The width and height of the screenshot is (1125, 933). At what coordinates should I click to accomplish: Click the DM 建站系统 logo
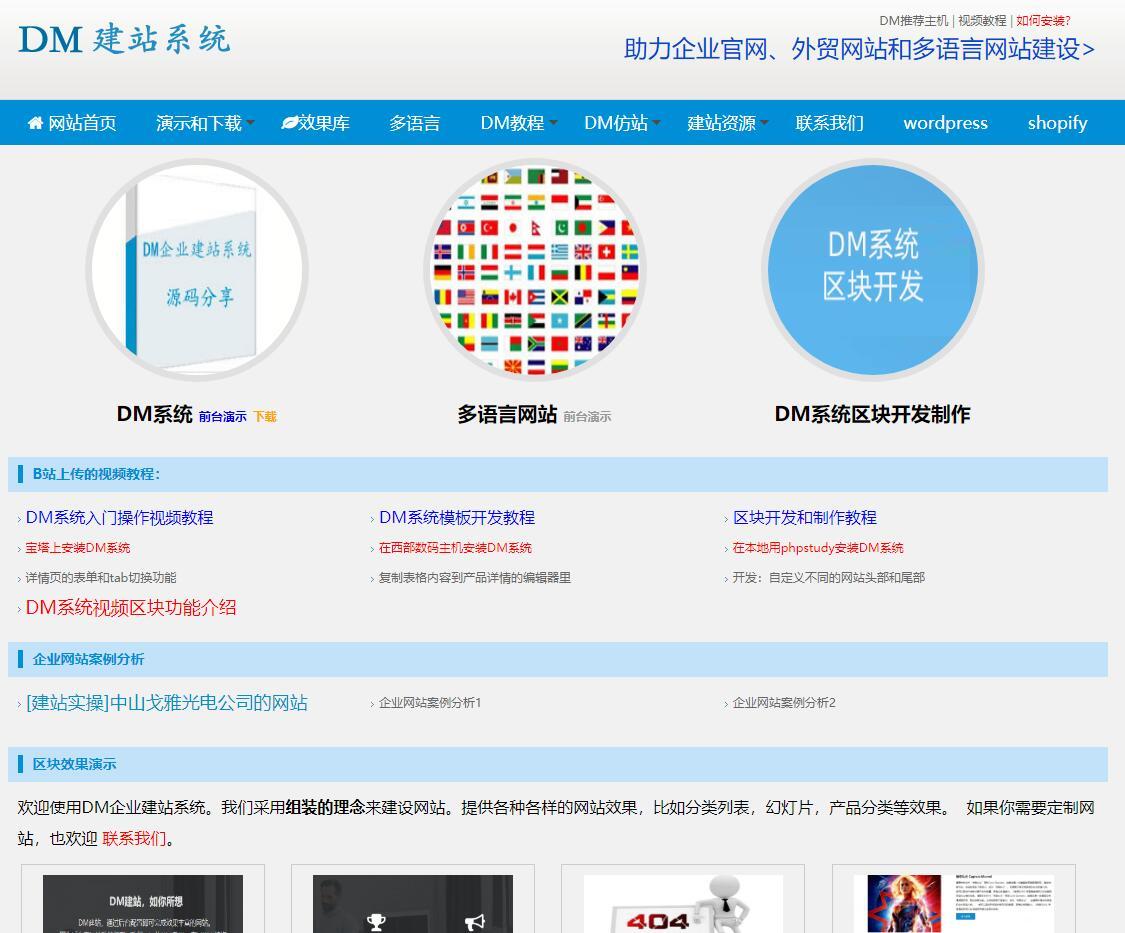click(x=124, y=39)
